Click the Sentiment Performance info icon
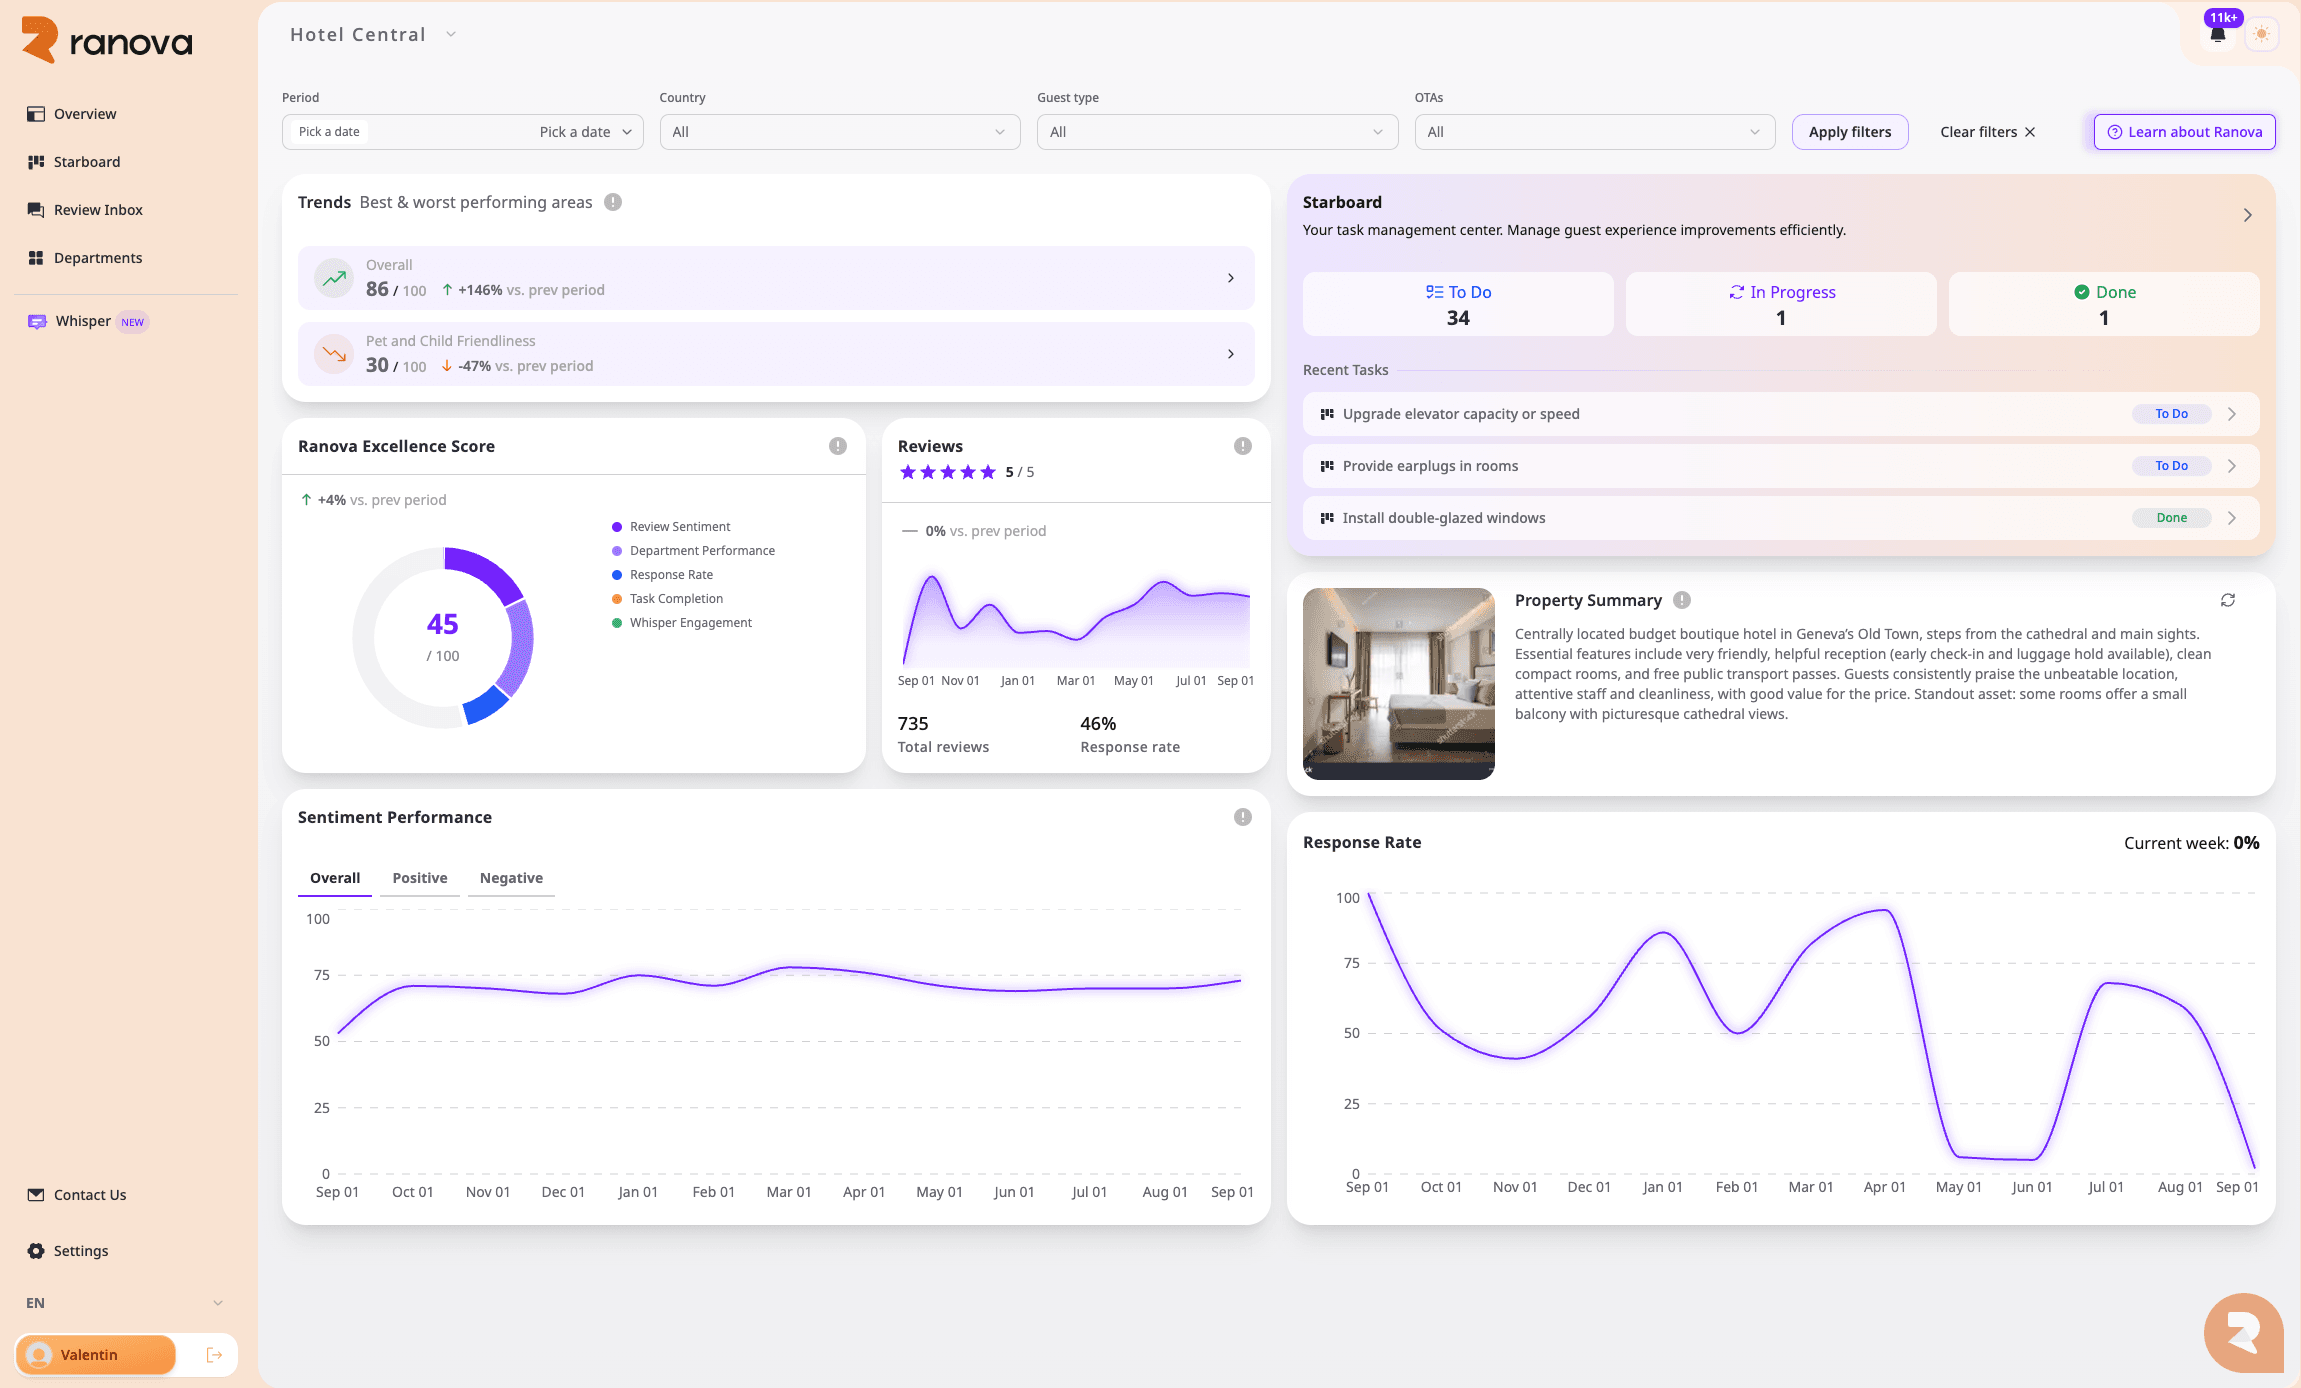 coord(1242,817)
